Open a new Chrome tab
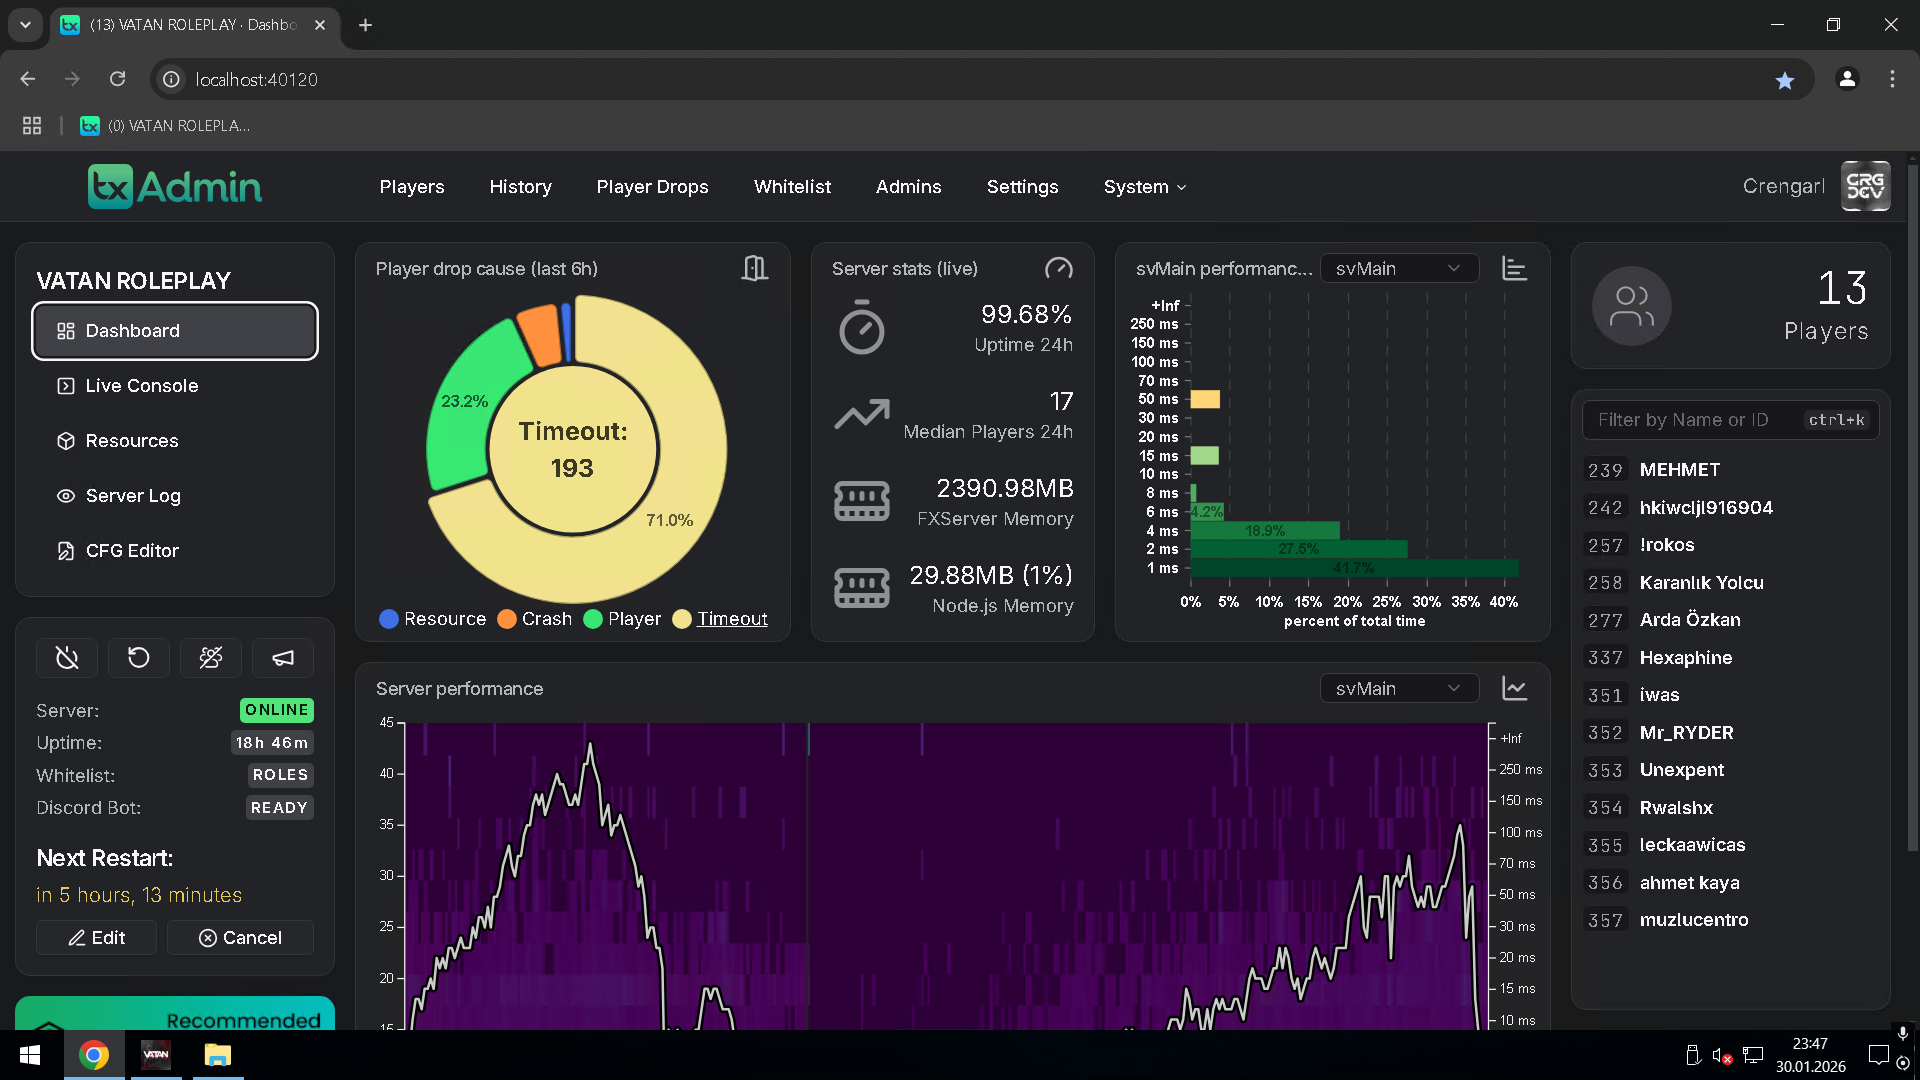Viewport: 1920px width, 1080px height. click(x=365, y=25)
